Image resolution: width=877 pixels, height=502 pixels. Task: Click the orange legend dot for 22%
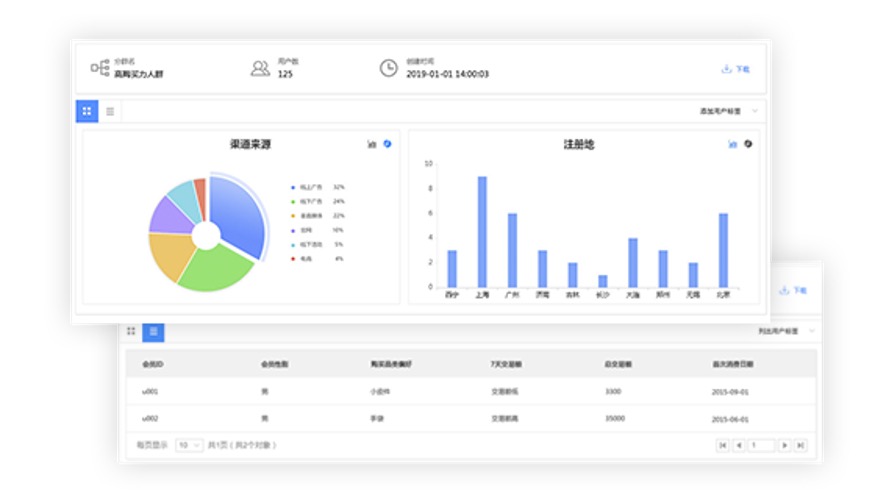pos(293,216)
